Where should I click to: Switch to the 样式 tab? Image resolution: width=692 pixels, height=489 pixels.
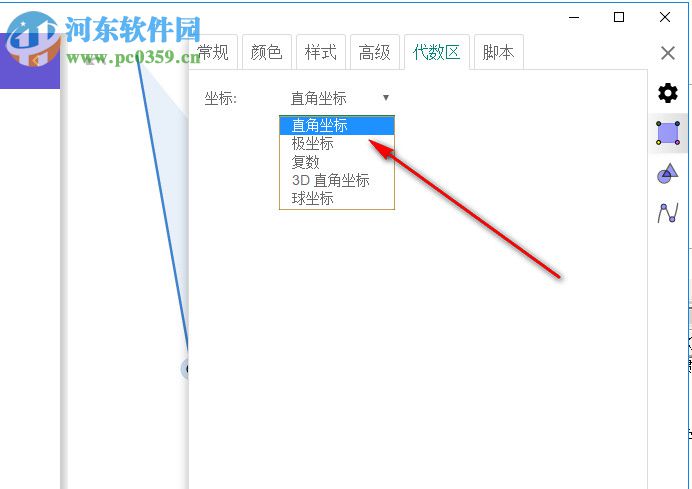click(x=320, y=53)
